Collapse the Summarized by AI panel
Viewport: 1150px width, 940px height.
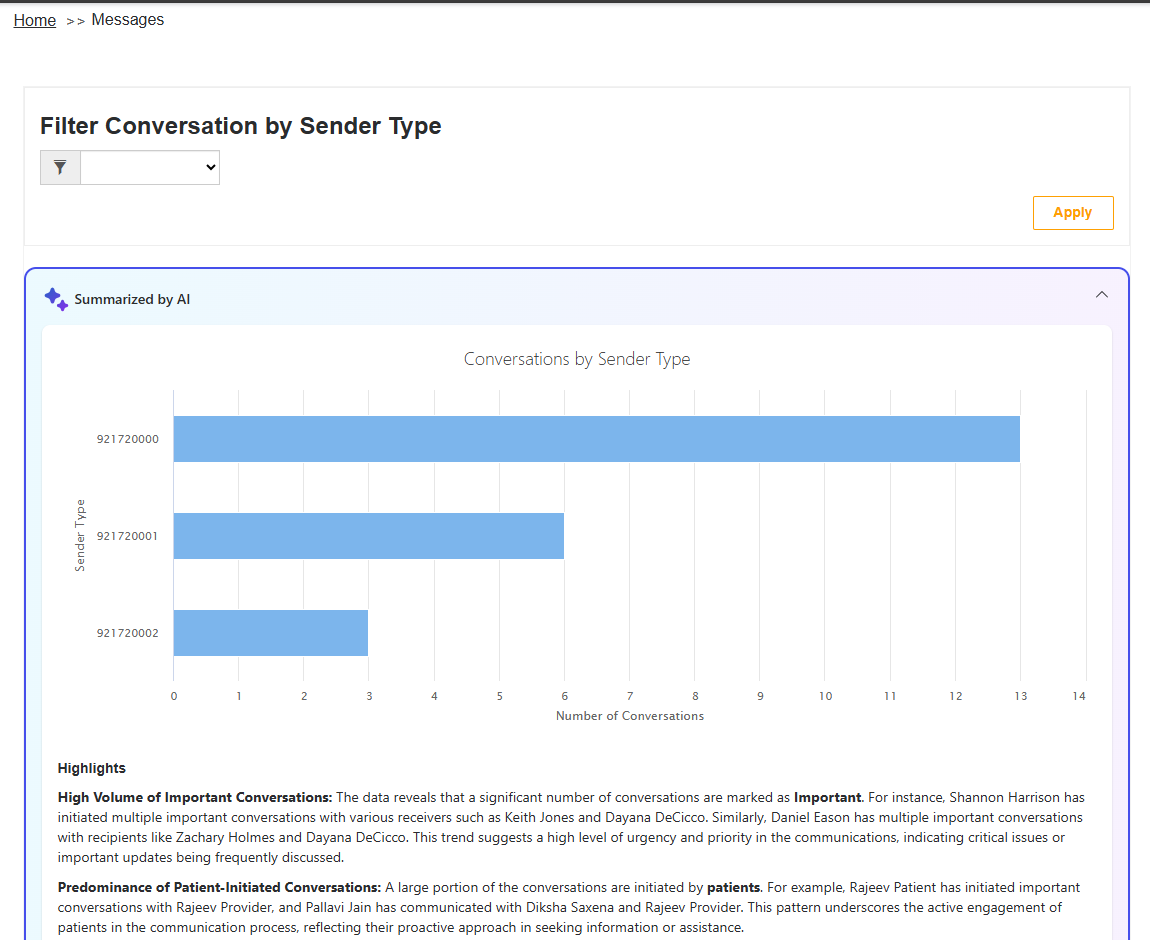pos(1102,295)
